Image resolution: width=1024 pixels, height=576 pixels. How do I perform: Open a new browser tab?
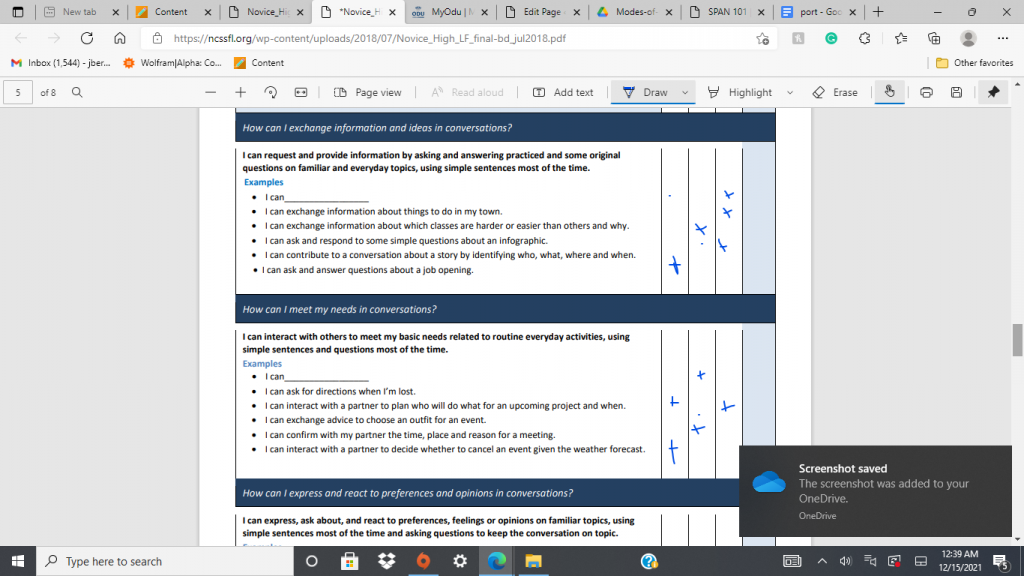tap(878, 12)
